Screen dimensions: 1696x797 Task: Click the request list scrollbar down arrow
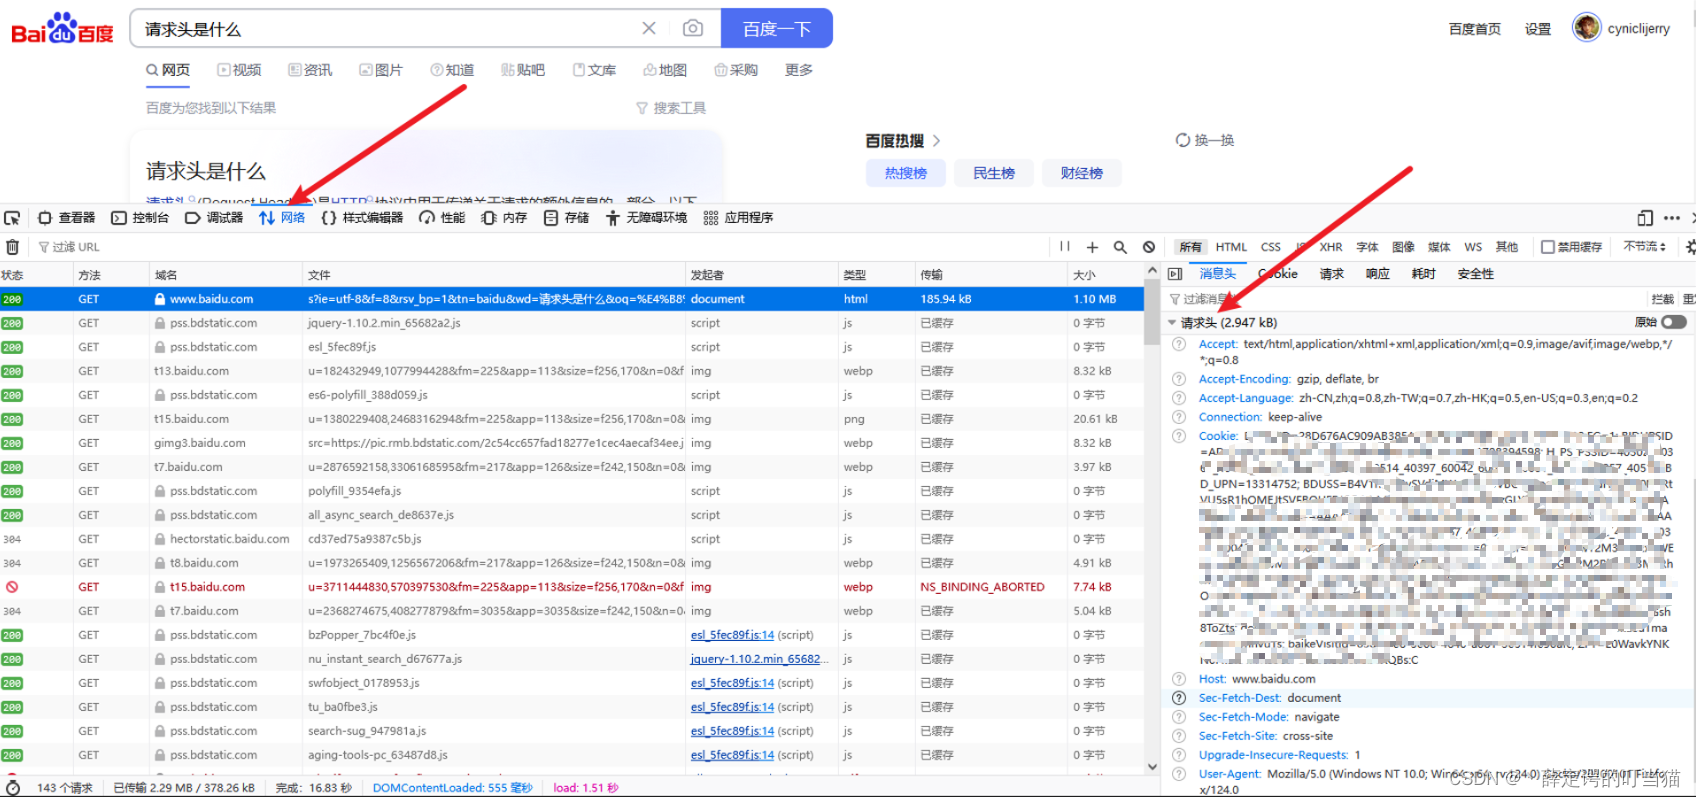click(1152, 767)
